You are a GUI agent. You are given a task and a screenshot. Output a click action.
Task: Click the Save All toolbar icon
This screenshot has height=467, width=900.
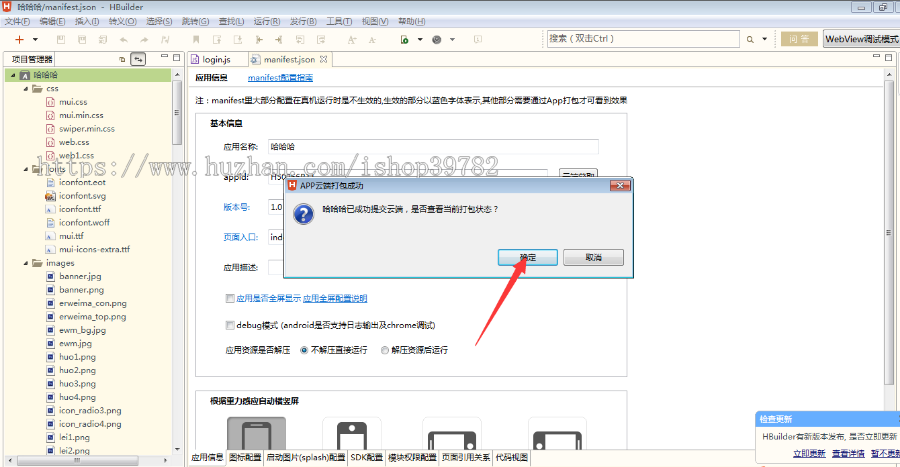(x=82, y=40)
